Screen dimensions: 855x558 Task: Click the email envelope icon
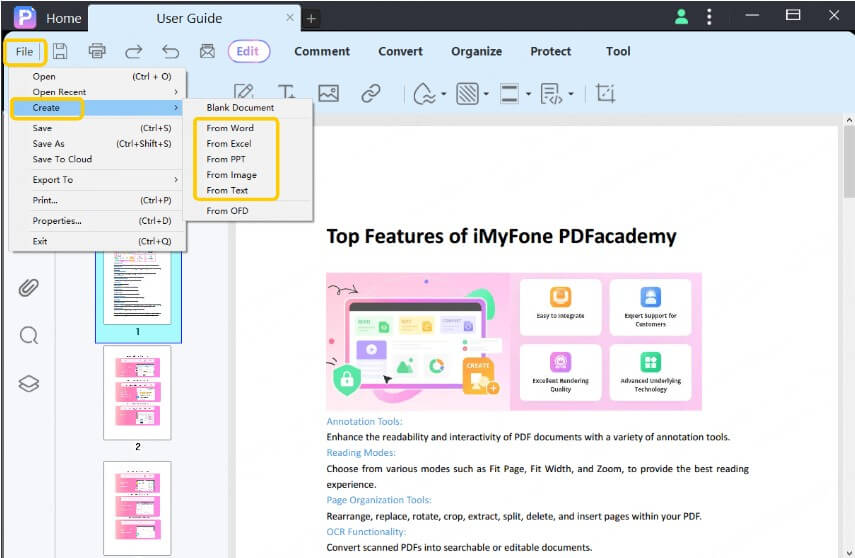tap(207, 51)
